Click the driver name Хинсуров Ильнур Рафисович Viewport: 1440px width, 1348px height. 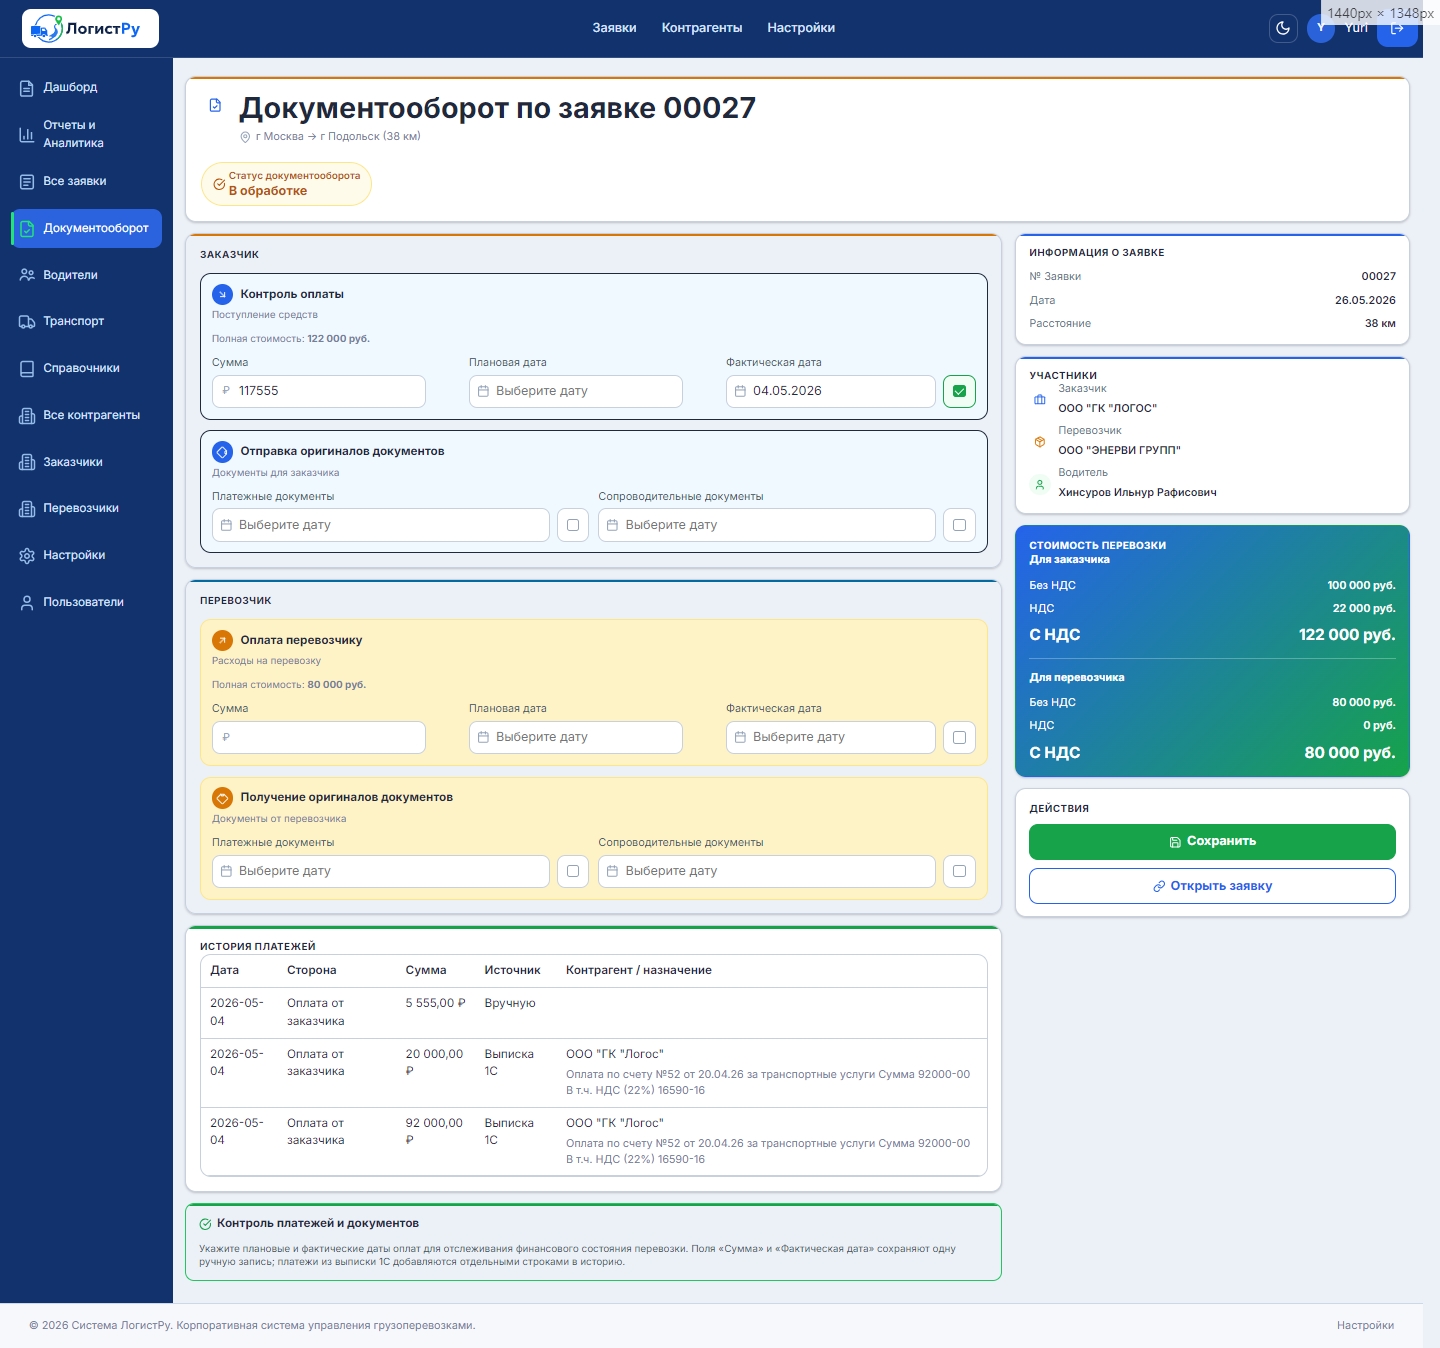(x=1137, y=492)
